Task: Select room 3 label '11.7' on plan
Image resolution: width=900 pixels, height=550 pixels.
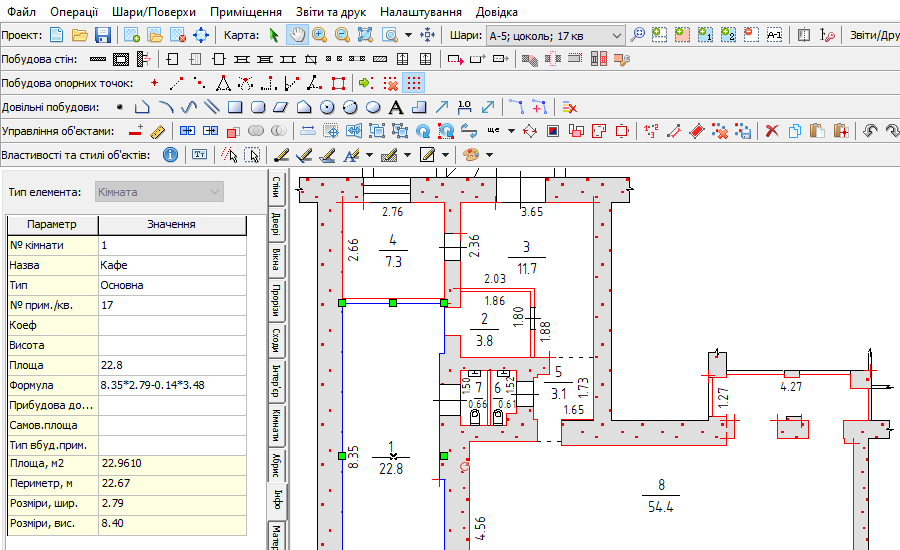Action: (x=526, y=269)
